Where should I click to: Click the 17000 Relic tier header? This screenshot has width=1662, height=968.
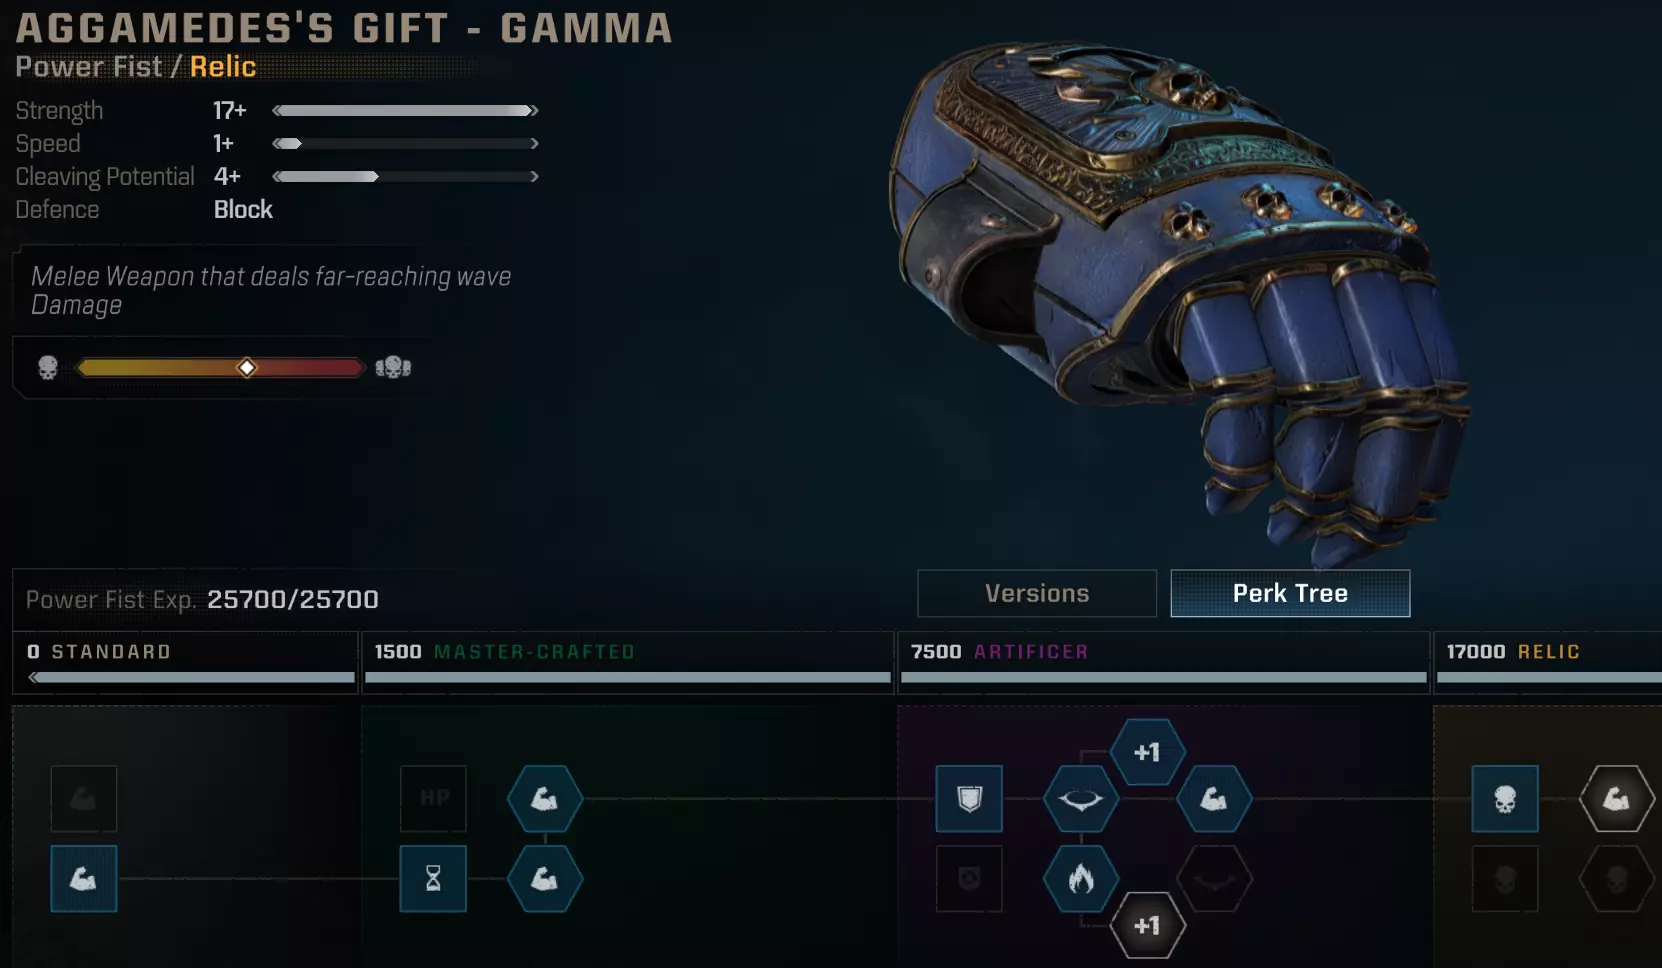(x=1548, y=661)
